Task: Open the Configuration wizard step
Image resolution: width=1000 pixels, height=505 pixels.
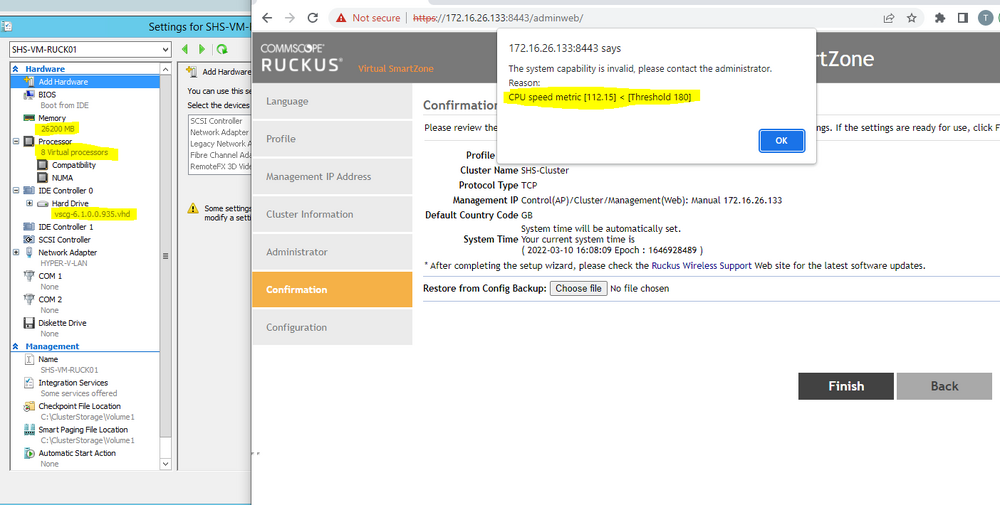Action: pyautogui.click(x=332, y=327)
